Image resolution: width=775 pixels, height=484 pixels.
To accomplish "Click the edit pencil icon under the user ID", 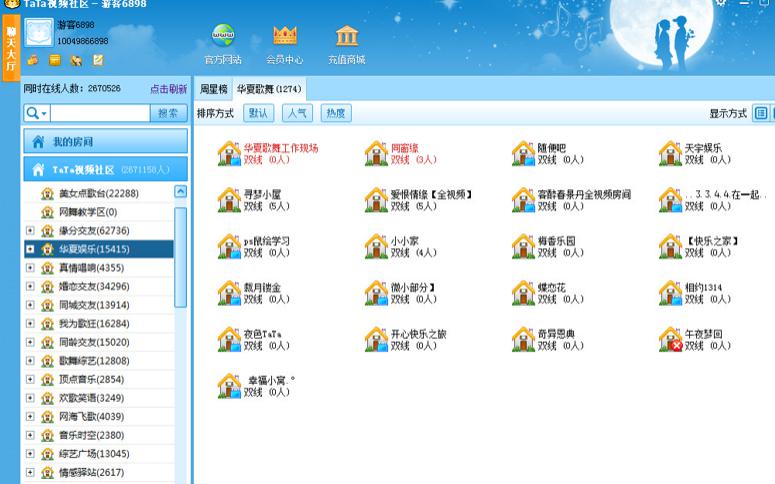I will pos(98,60).
